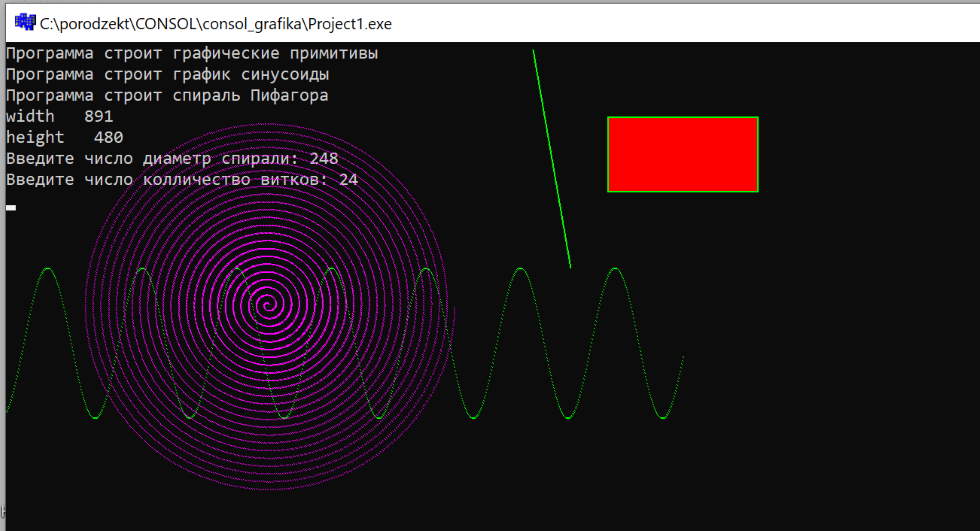The image size is (980, 531).
Task: Click the blinking console cursor
Action: click(x=11, y=208)
